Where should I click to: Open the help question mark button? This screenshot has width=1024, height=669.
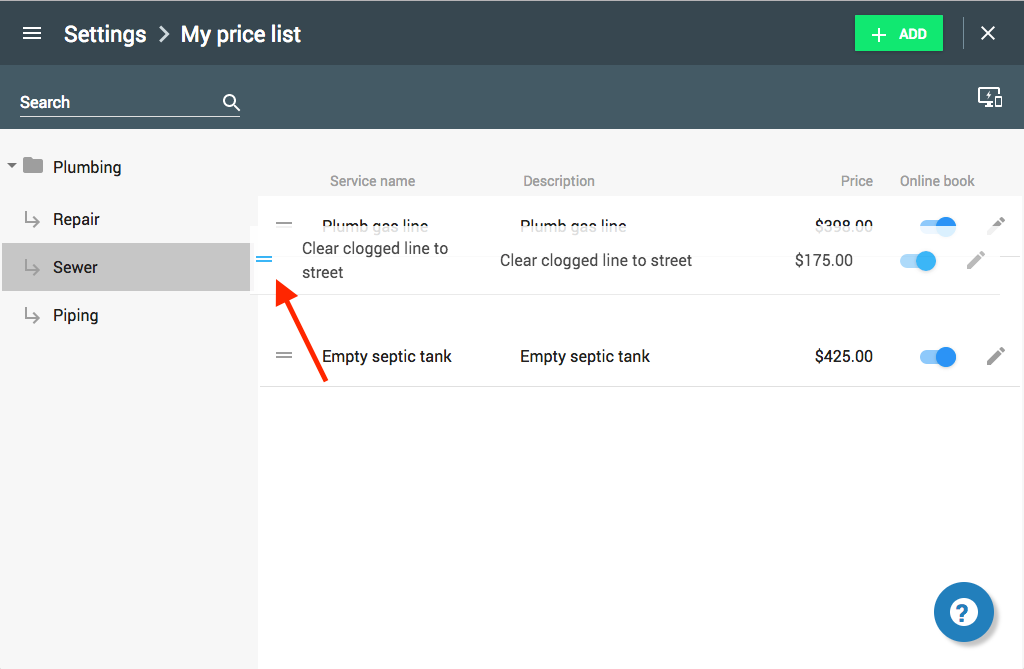[963, 612]
